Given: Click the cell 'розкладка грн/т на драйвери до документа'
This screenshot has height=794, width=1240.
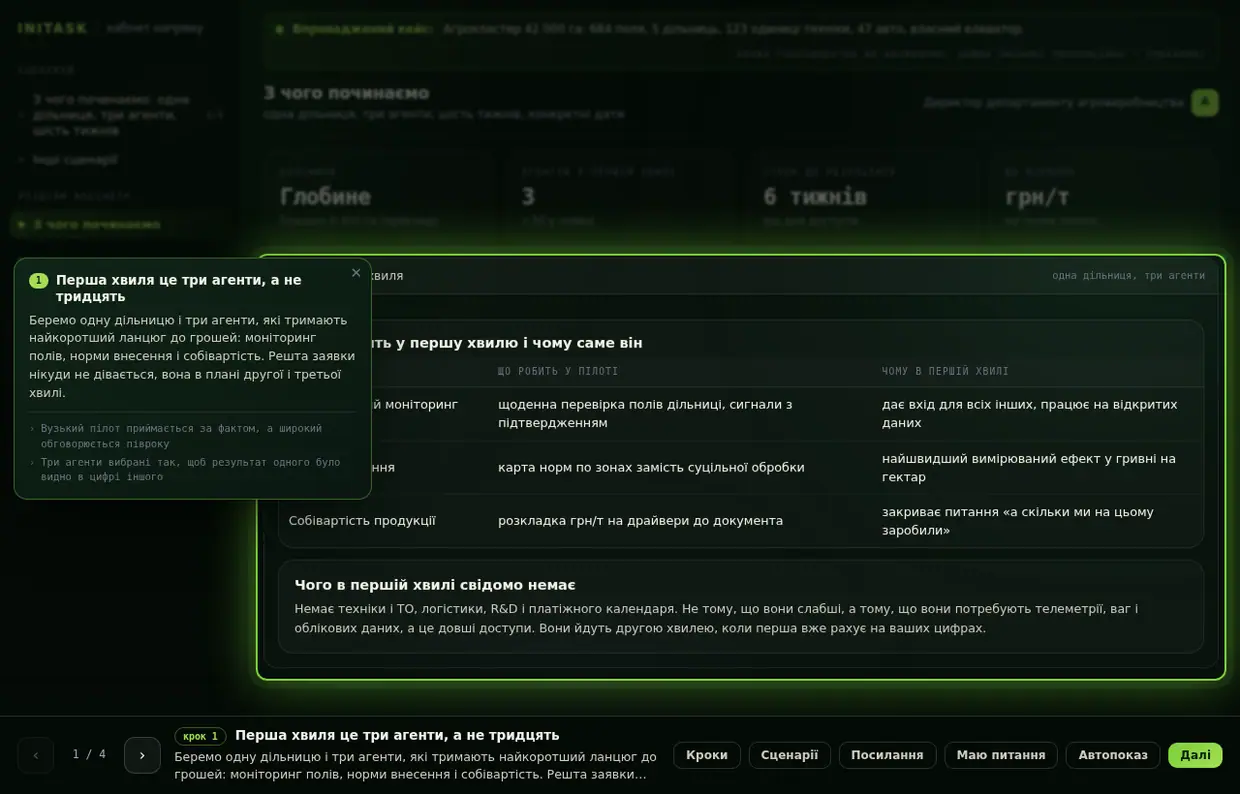Looking at the screenshot, I should coord(640,521).
